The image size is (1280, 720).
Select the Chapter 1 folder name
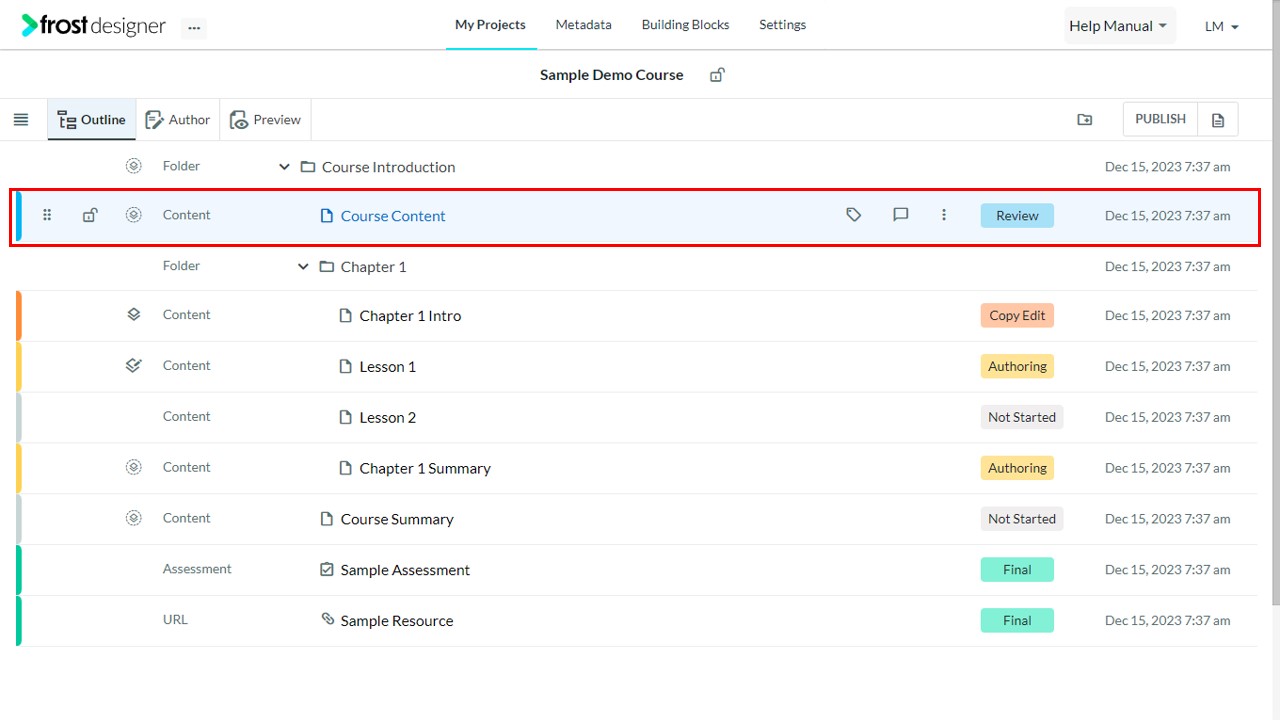373,267
